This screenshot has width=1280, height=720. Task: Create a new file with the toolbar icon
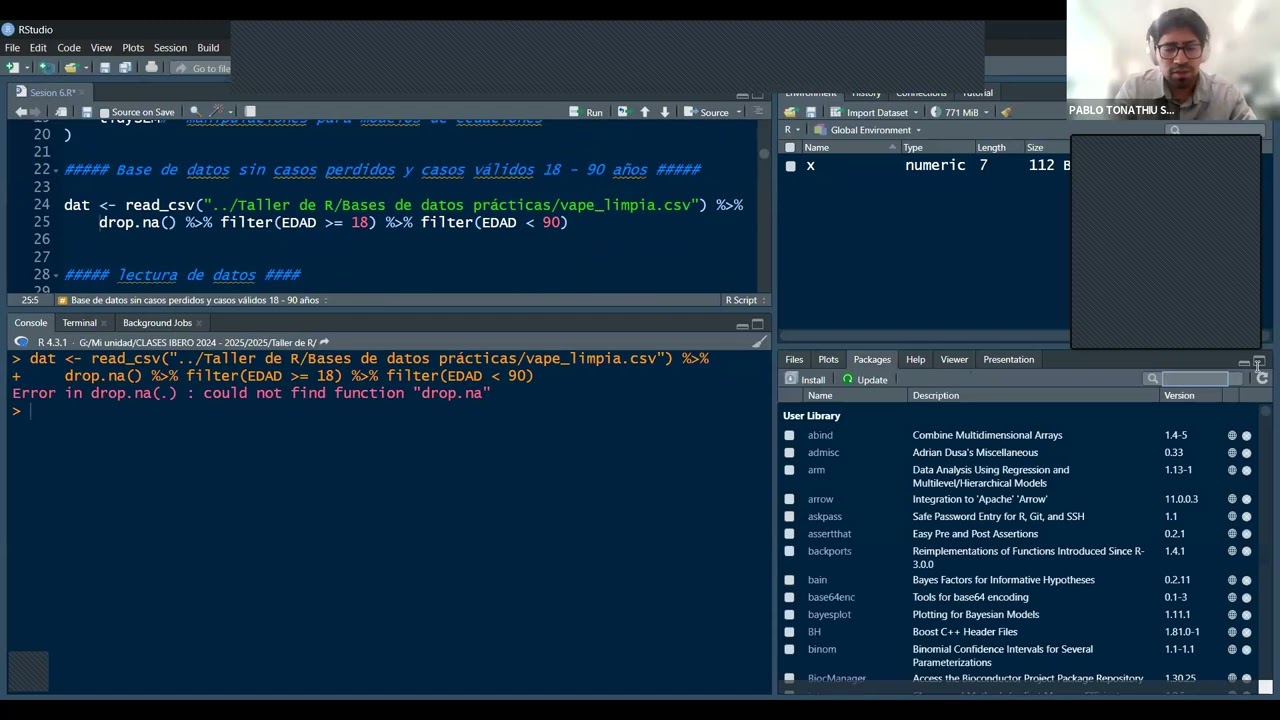12,68
